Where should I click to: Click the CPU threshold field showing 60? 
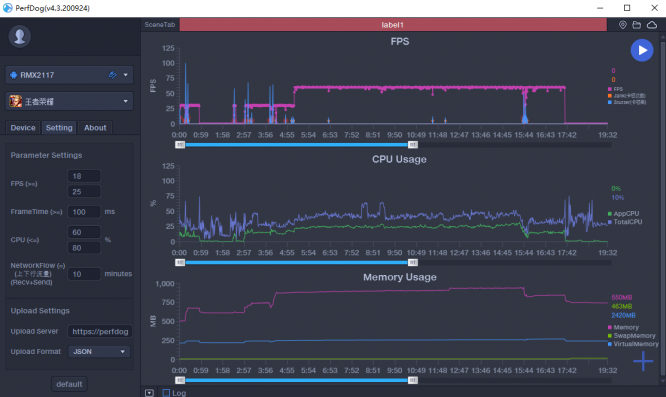[84, 232]
